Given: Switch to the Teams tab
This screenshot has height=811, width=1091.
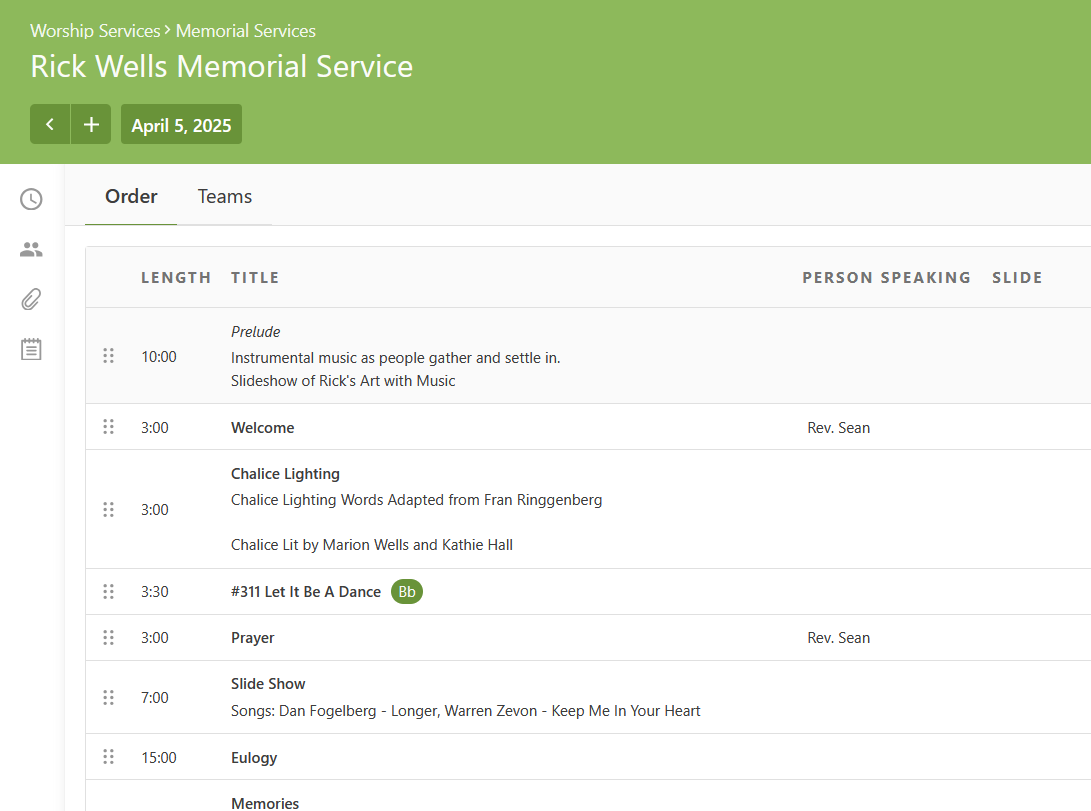Looking at the screenshot, I should 225,197.
